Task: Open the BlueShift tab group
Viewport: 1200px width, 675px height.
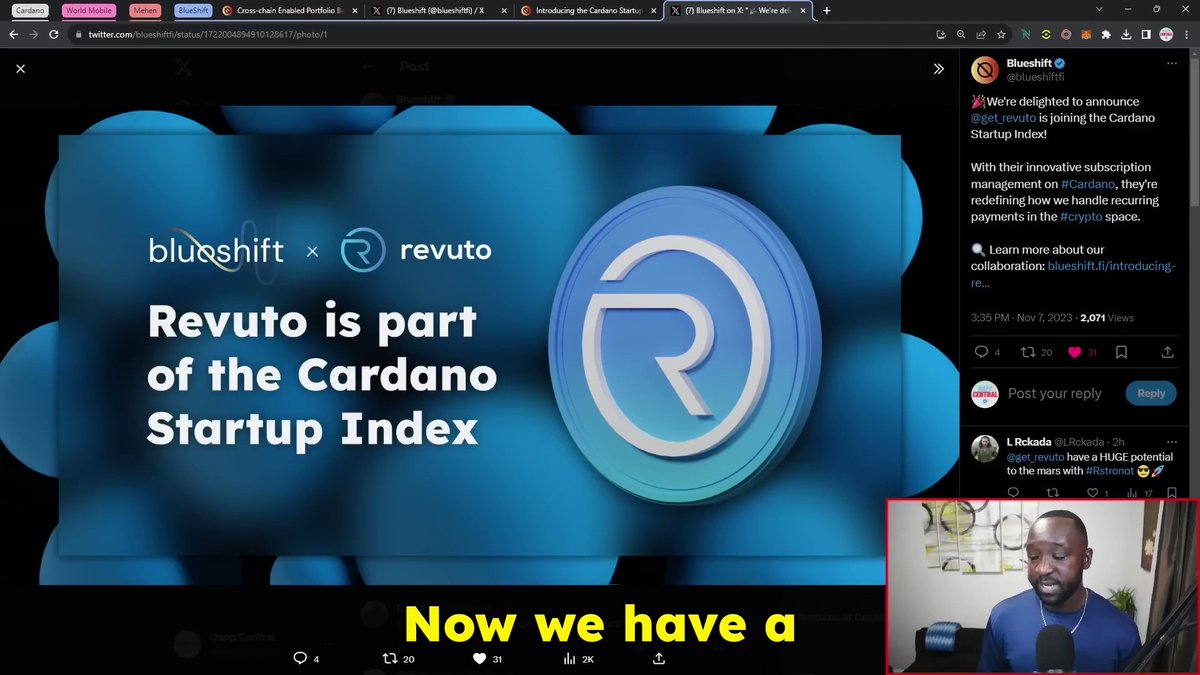Action: [x=193, y=10]
